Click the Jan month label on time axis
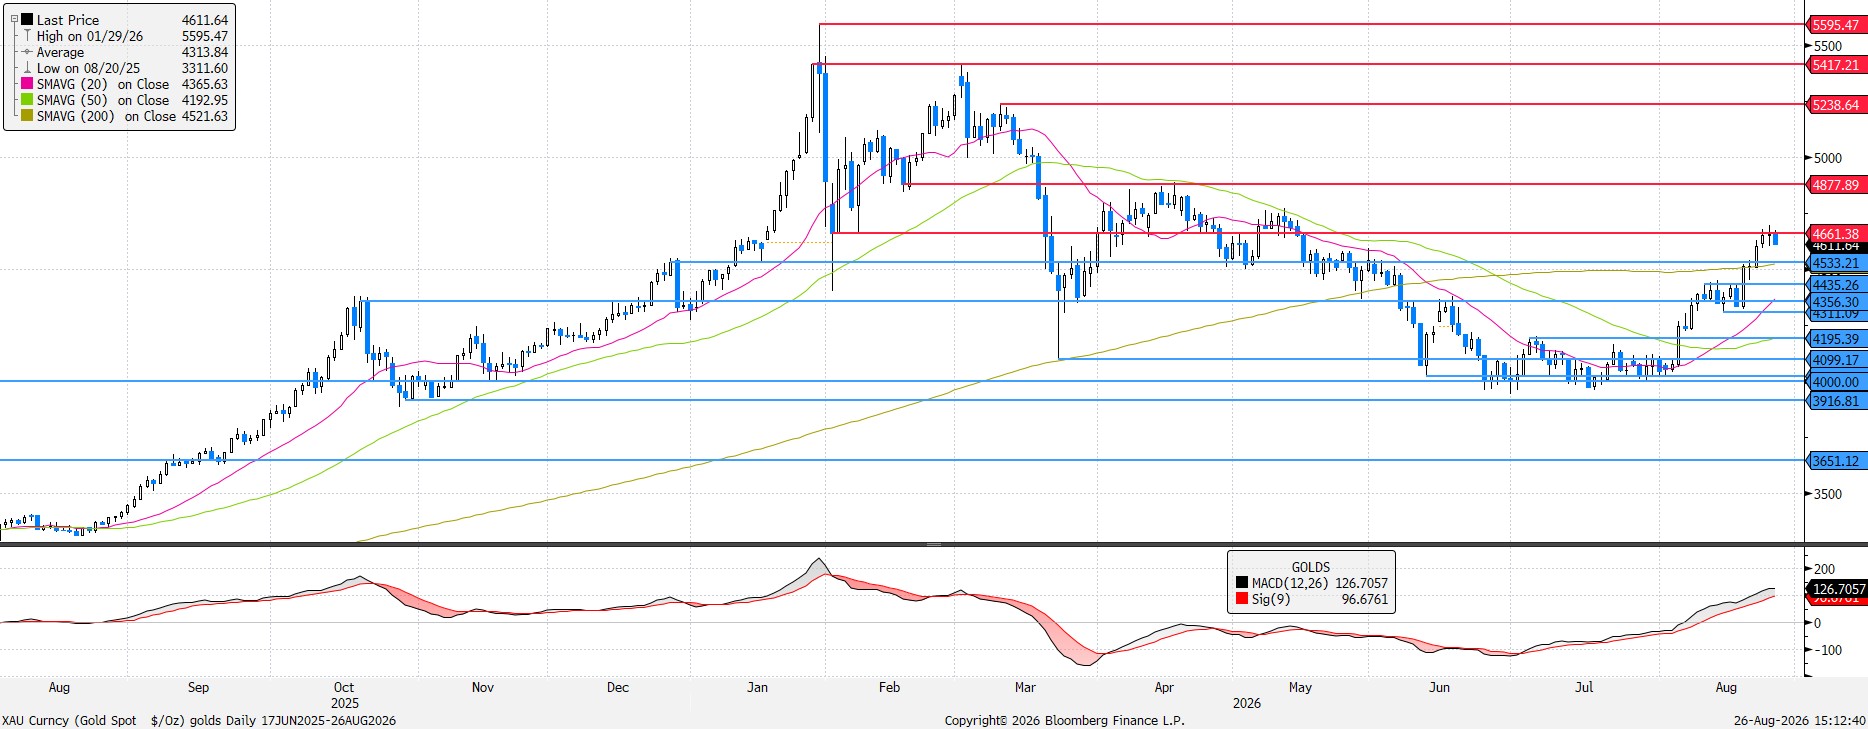 click(757, 687)
